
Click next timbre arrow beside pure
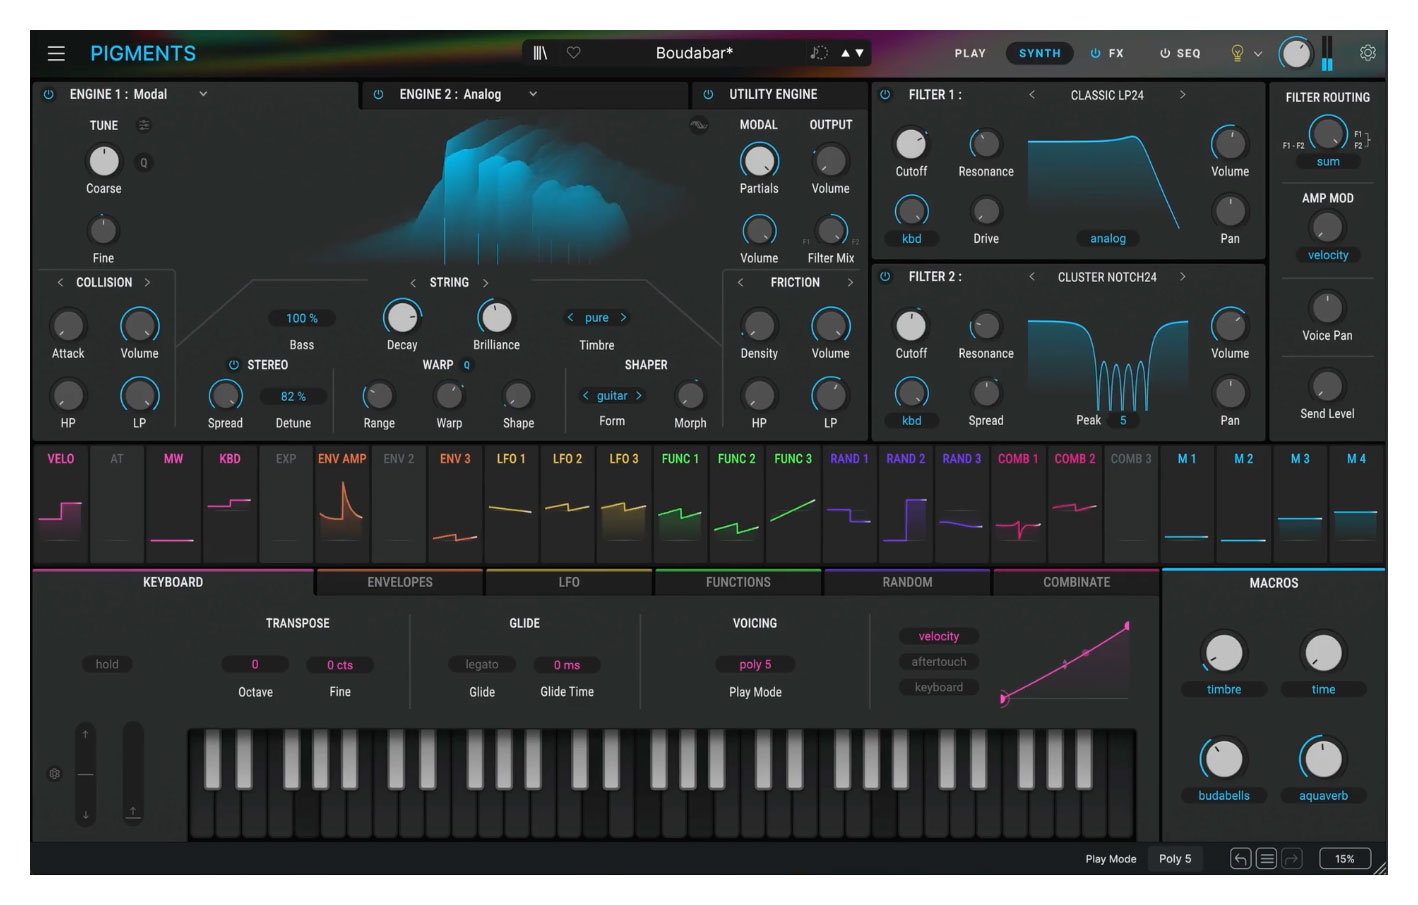pyautogui.click(x=623, y=317)
